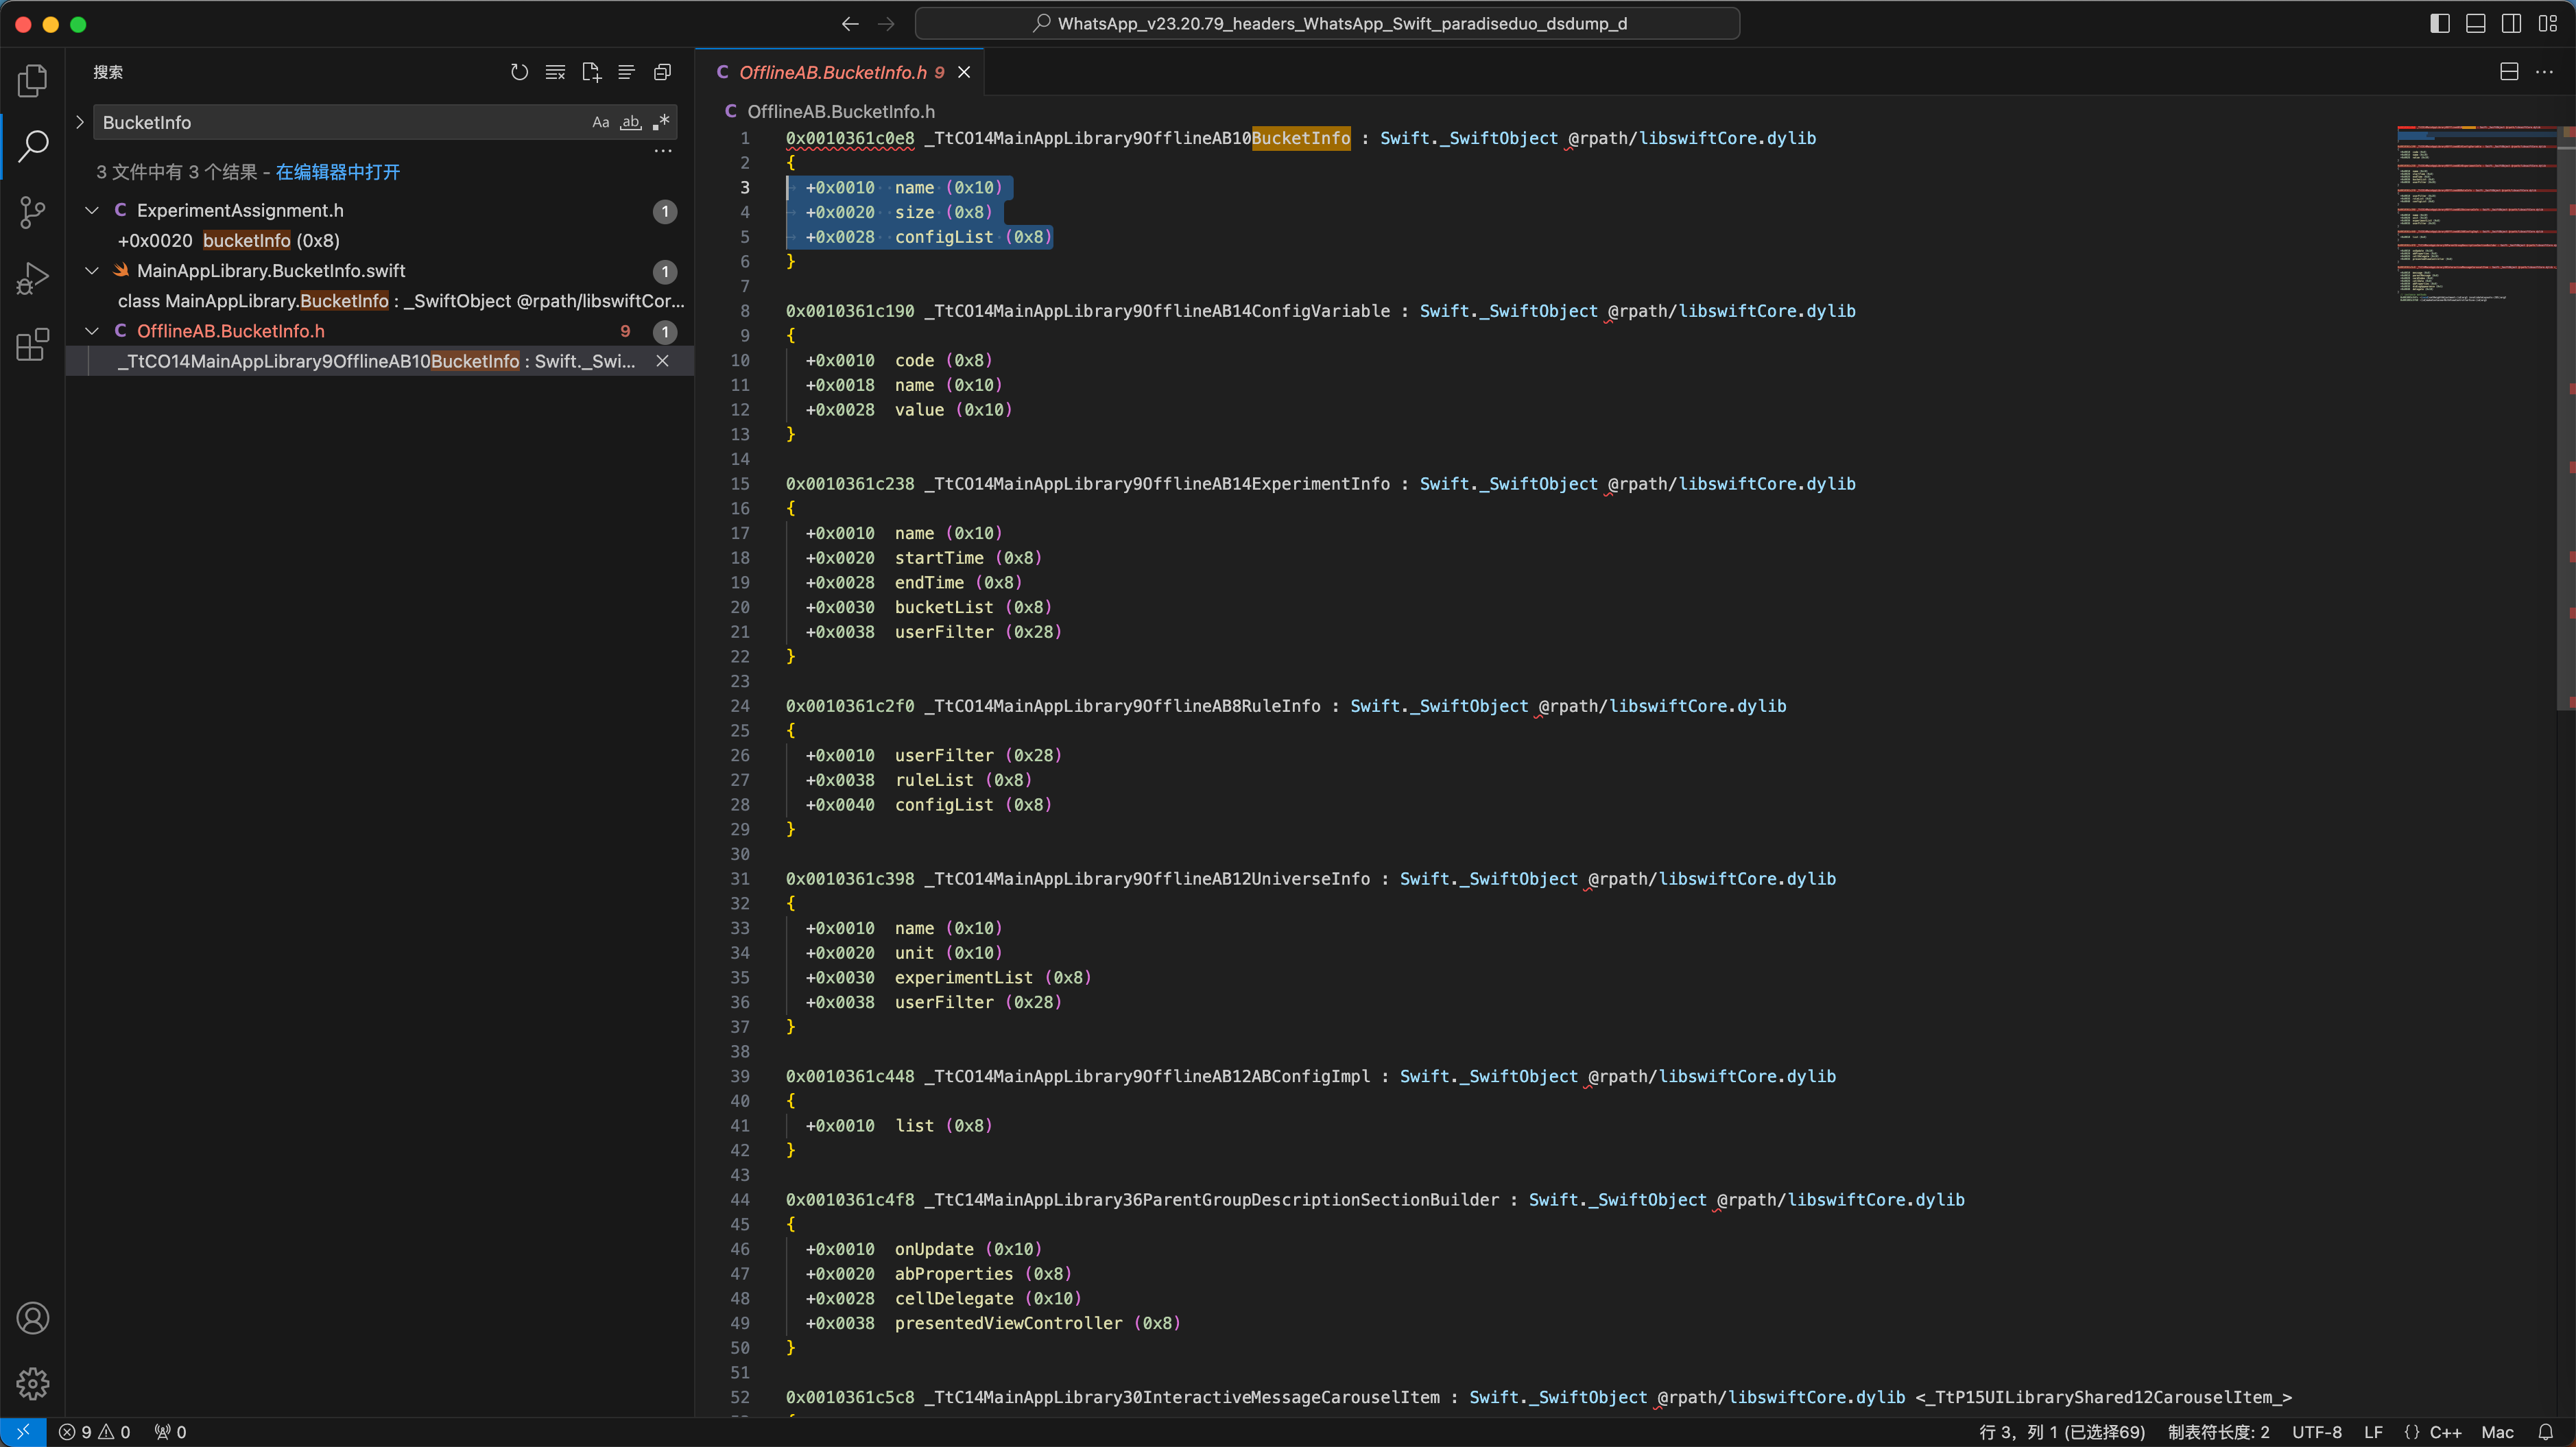Toggle the secondary side bar
The image size is (2576, 1447).
click(2511, 23)
